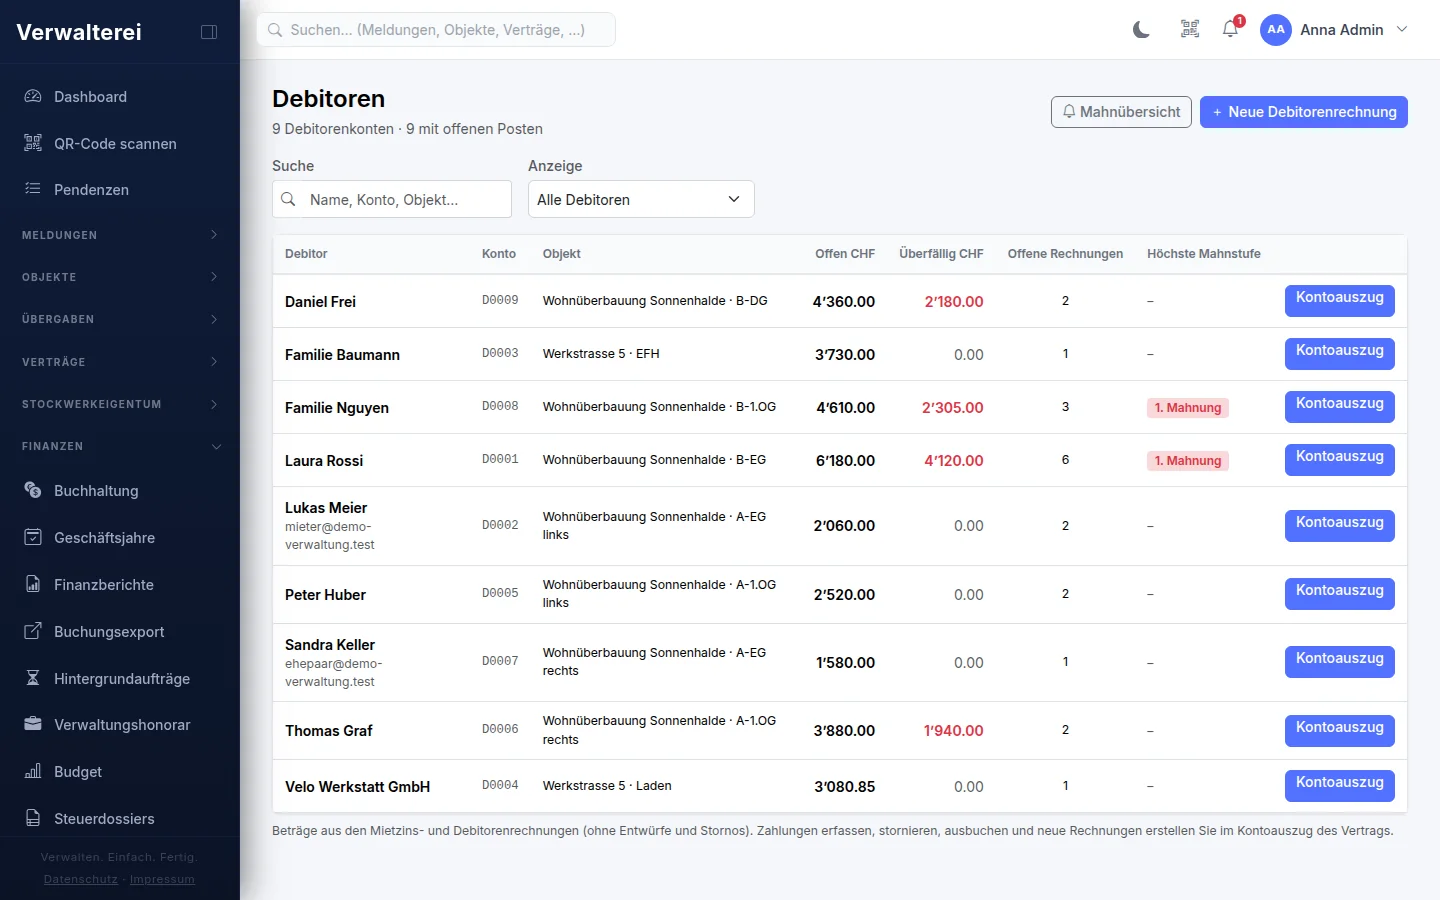The image size is (1440, 900).
Task: Open the Mahnübersicht overview
Action: [1121, 112]
